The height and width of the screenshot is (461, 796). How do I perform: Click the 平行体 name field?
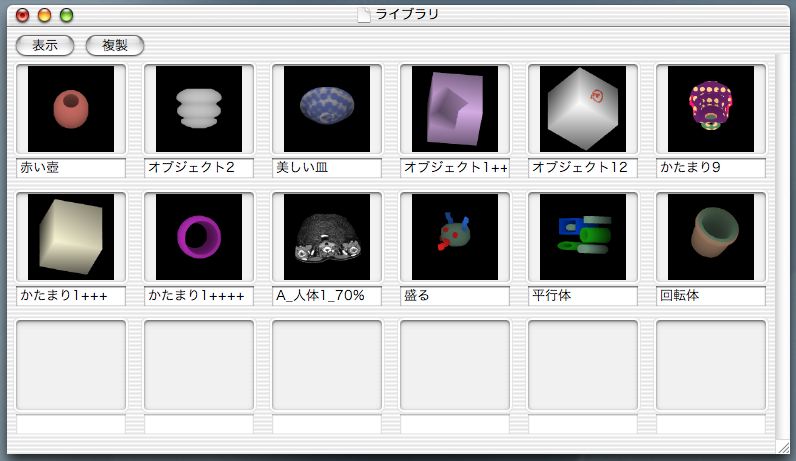(x=583, y=296)
